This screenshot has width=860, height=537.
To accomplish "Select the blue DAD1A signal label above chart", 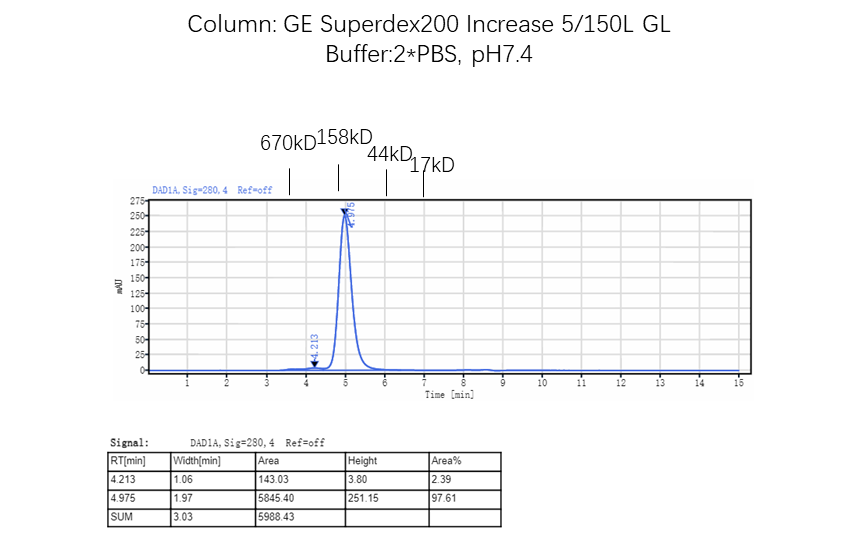I will point(212,189).
